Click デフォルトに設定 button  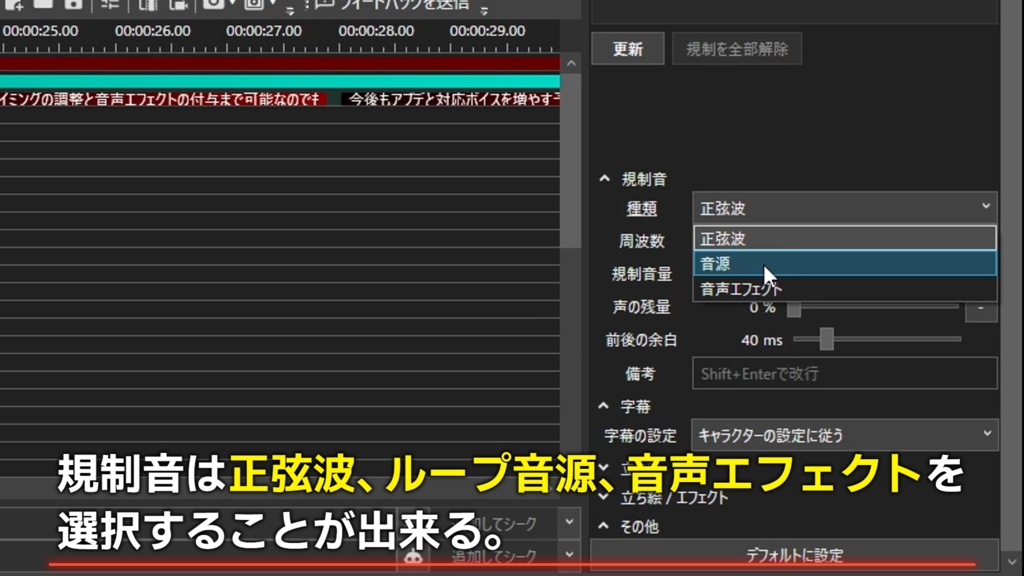click(794, 555)
